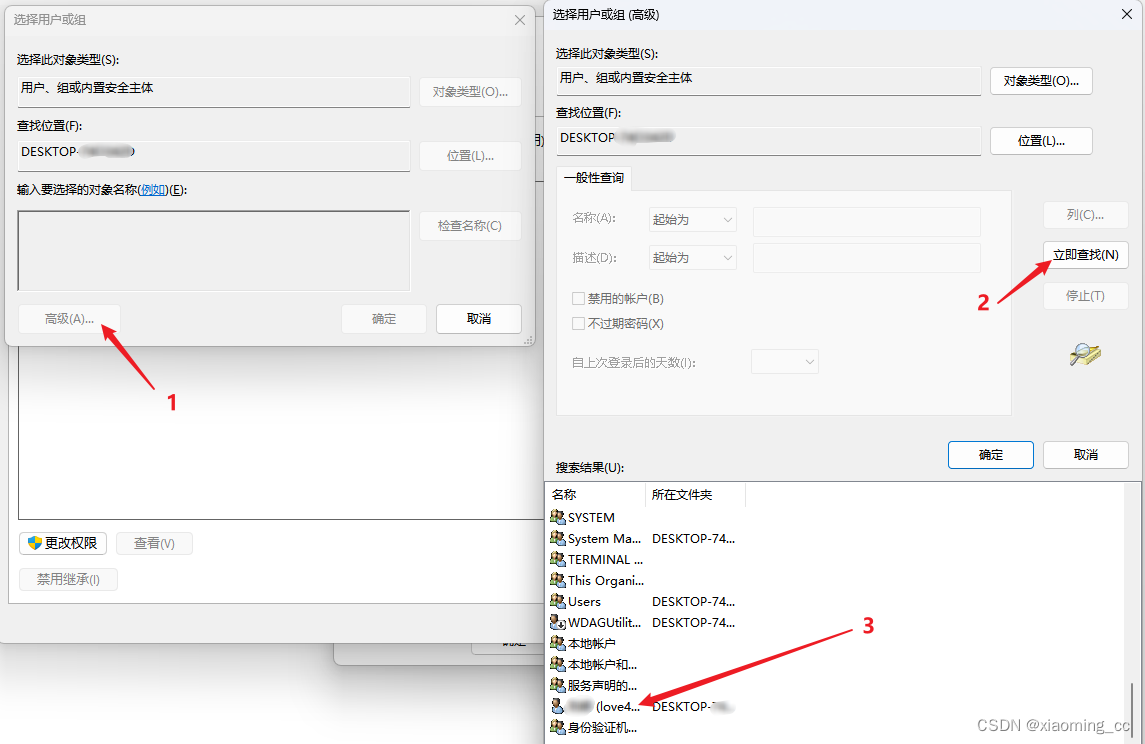Click the 描述(D) text field
The width and height of the screenshot is (1145, 744).
pos(867,258)
